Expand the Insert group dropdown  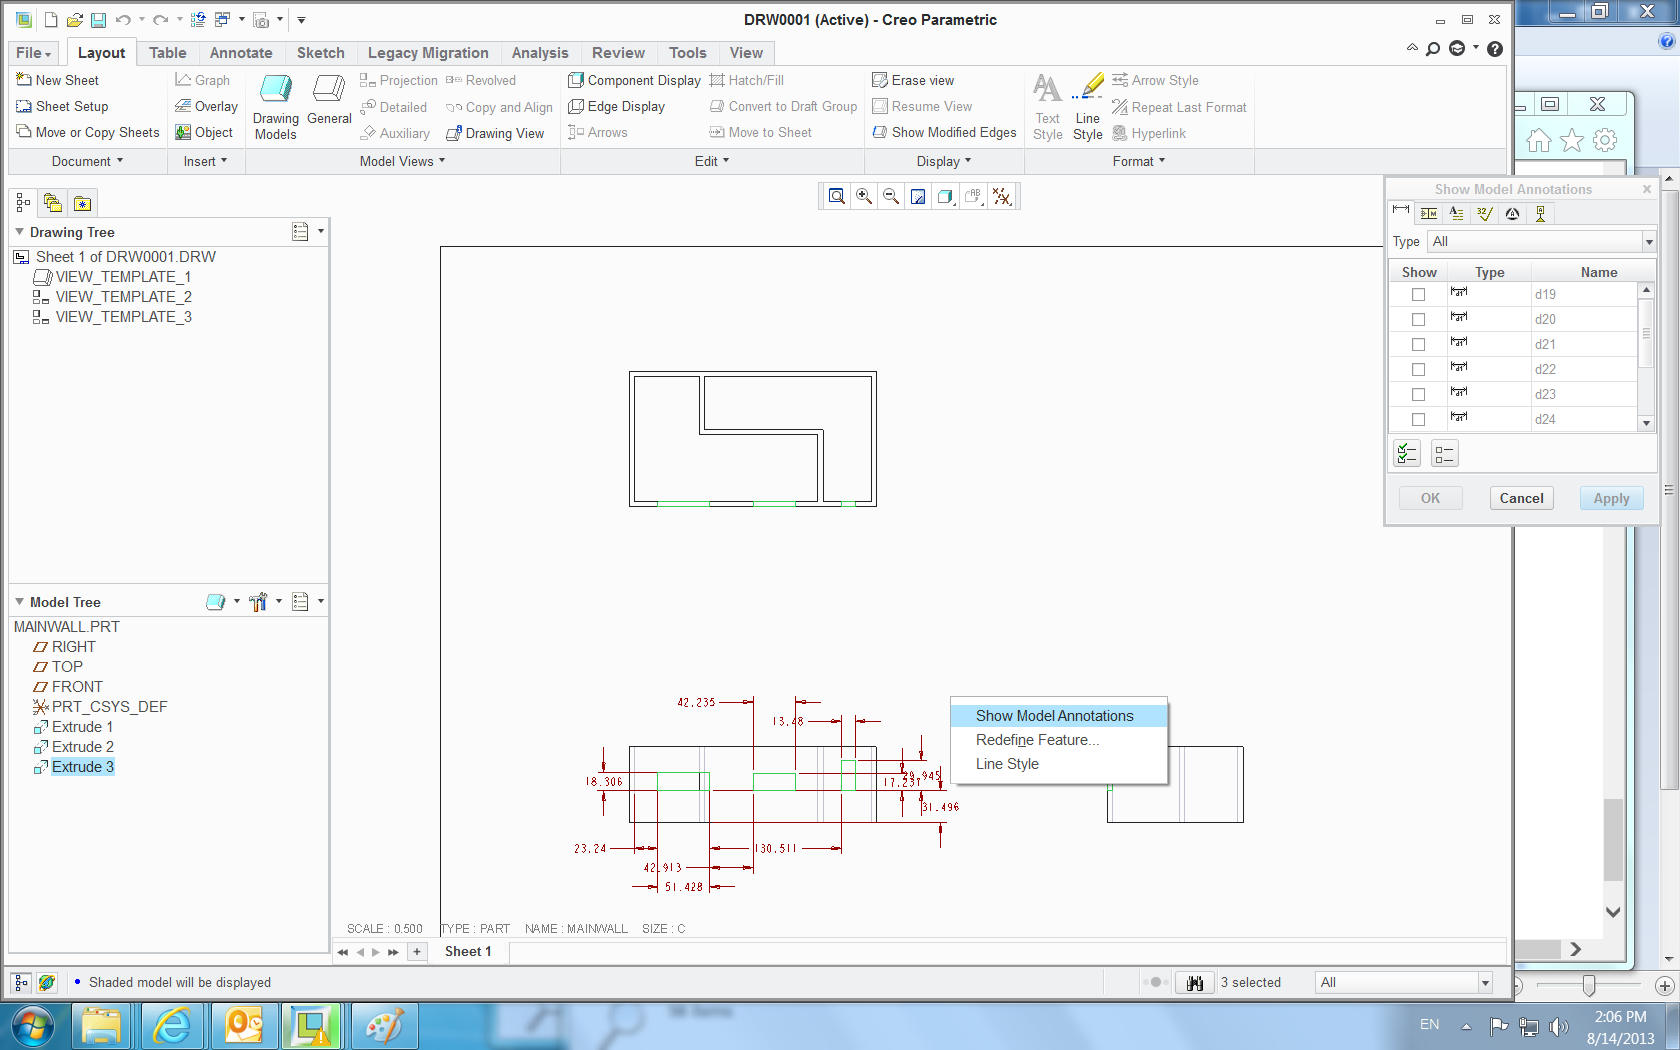pos(205,161)
